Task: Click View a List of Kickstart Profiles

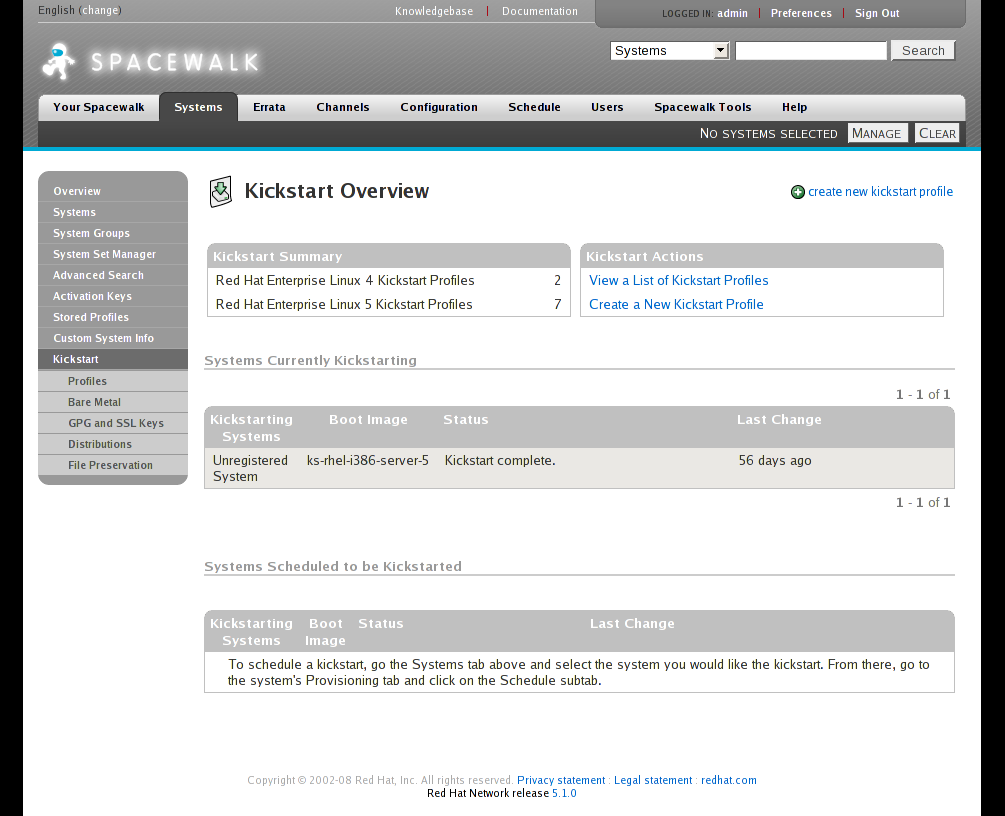Action: click(x=678, y=280)
